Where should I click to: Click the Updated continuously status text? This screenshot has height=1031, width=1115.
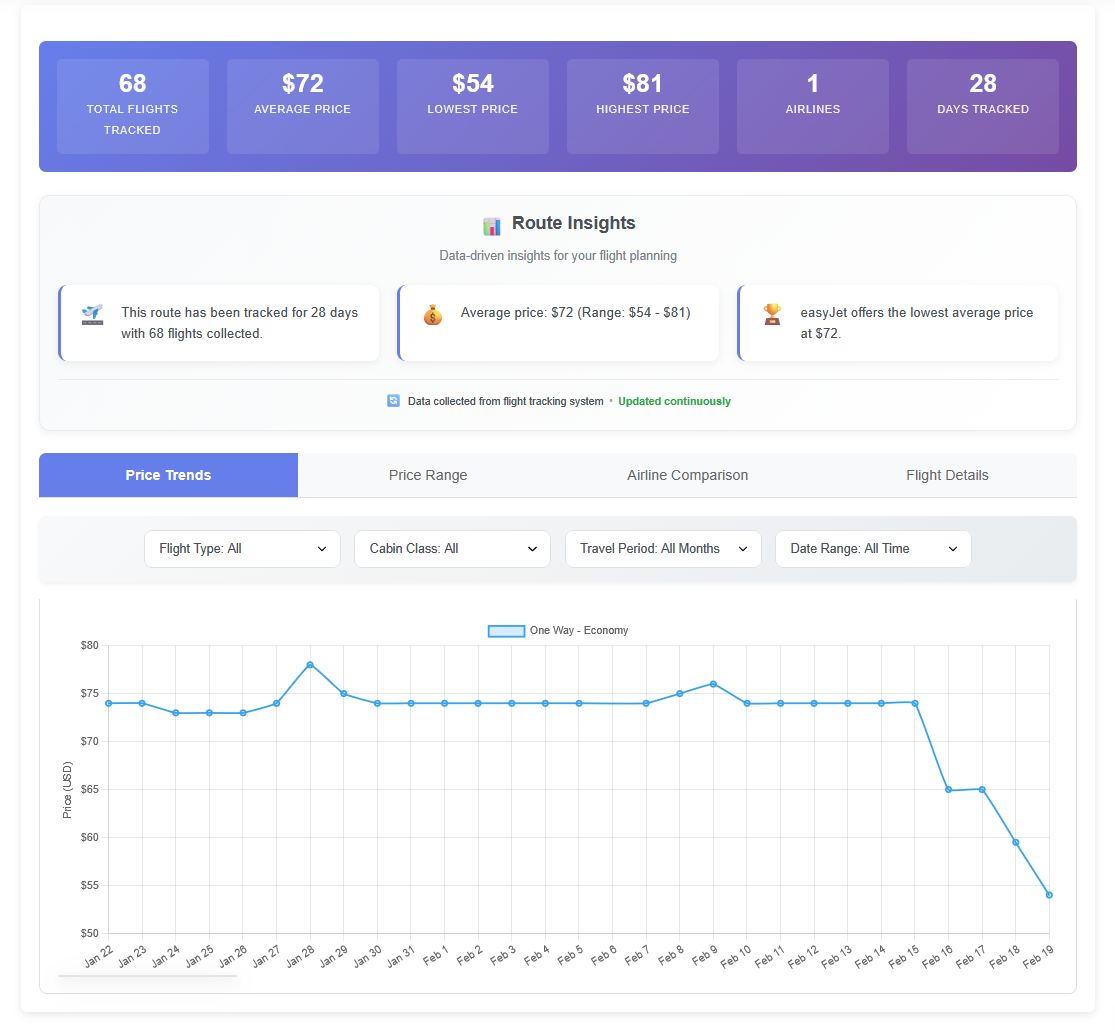(674, 401)
